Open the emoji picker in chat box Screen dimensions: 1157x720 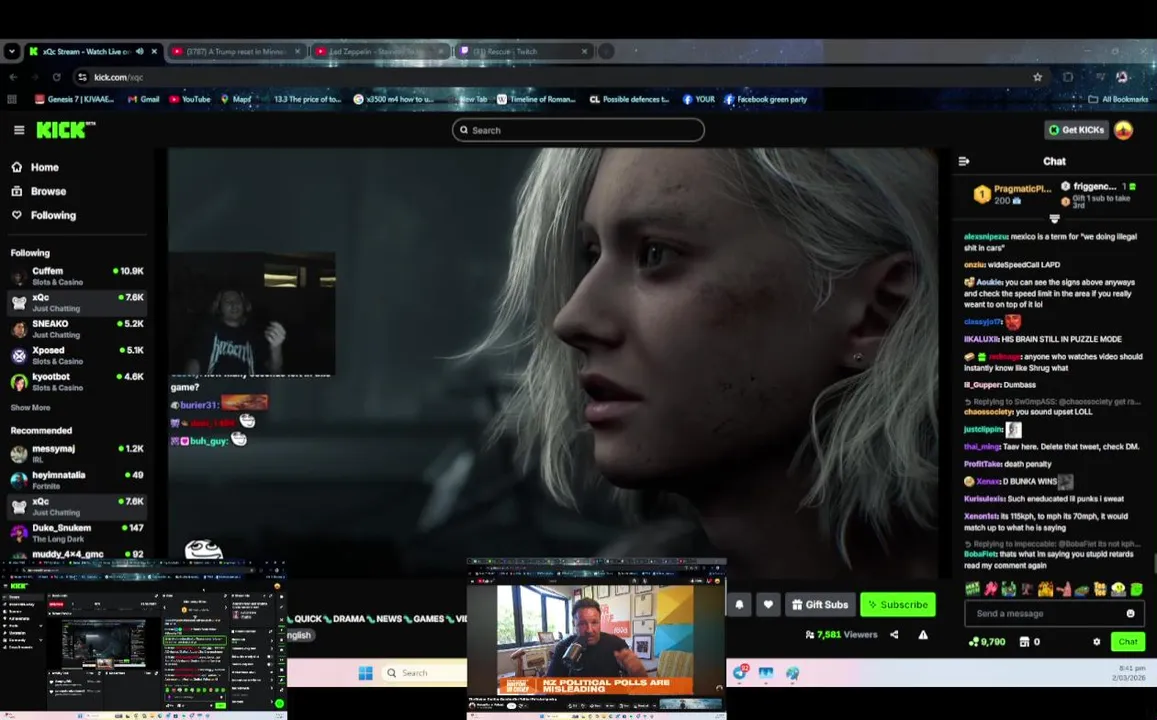pos(1130,613)
